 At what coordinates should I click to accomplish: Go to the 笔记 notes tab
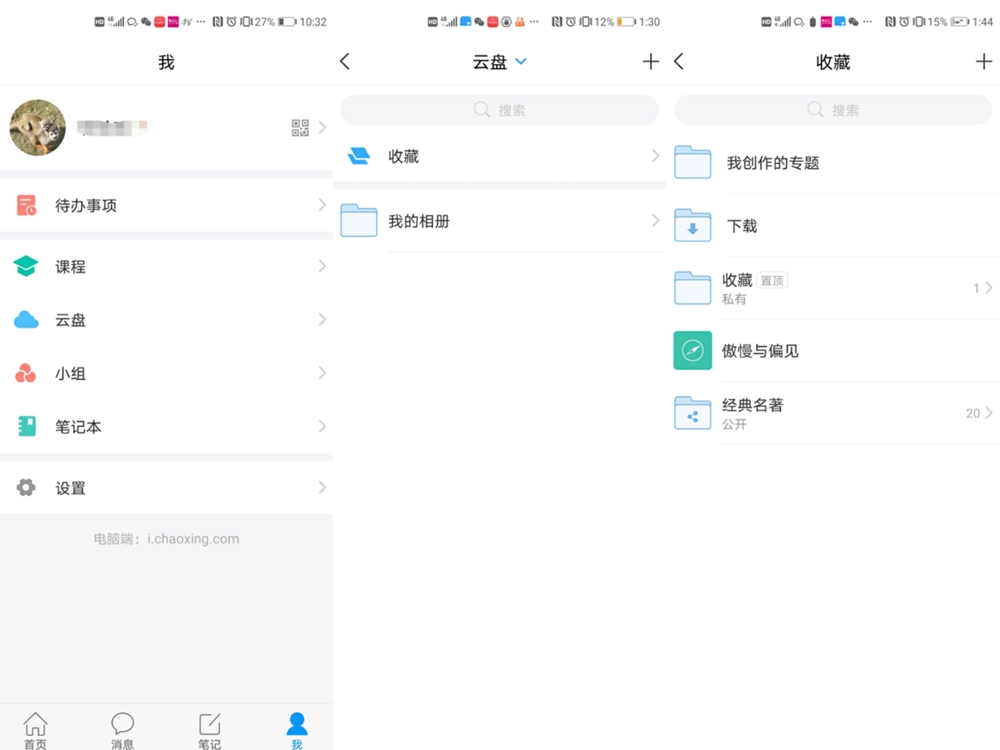point(209,730)
